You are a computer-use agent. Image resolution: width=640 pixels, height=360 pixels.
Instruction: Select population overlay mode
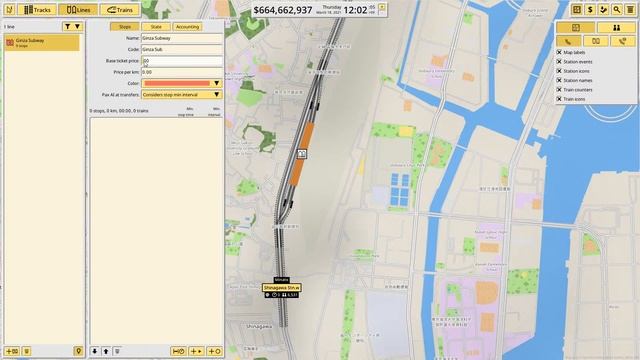pos(616,28)
